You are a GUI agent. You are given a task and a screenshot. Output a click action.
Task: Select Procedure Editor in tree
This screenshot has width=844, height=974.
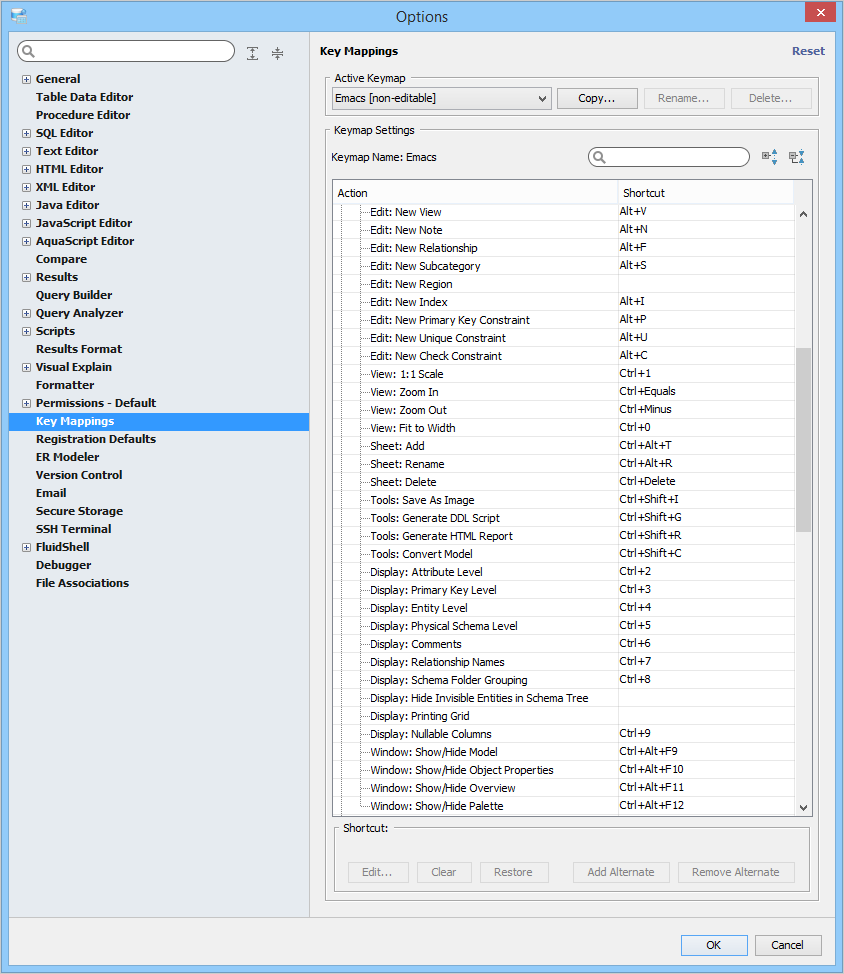click(83, 116)
